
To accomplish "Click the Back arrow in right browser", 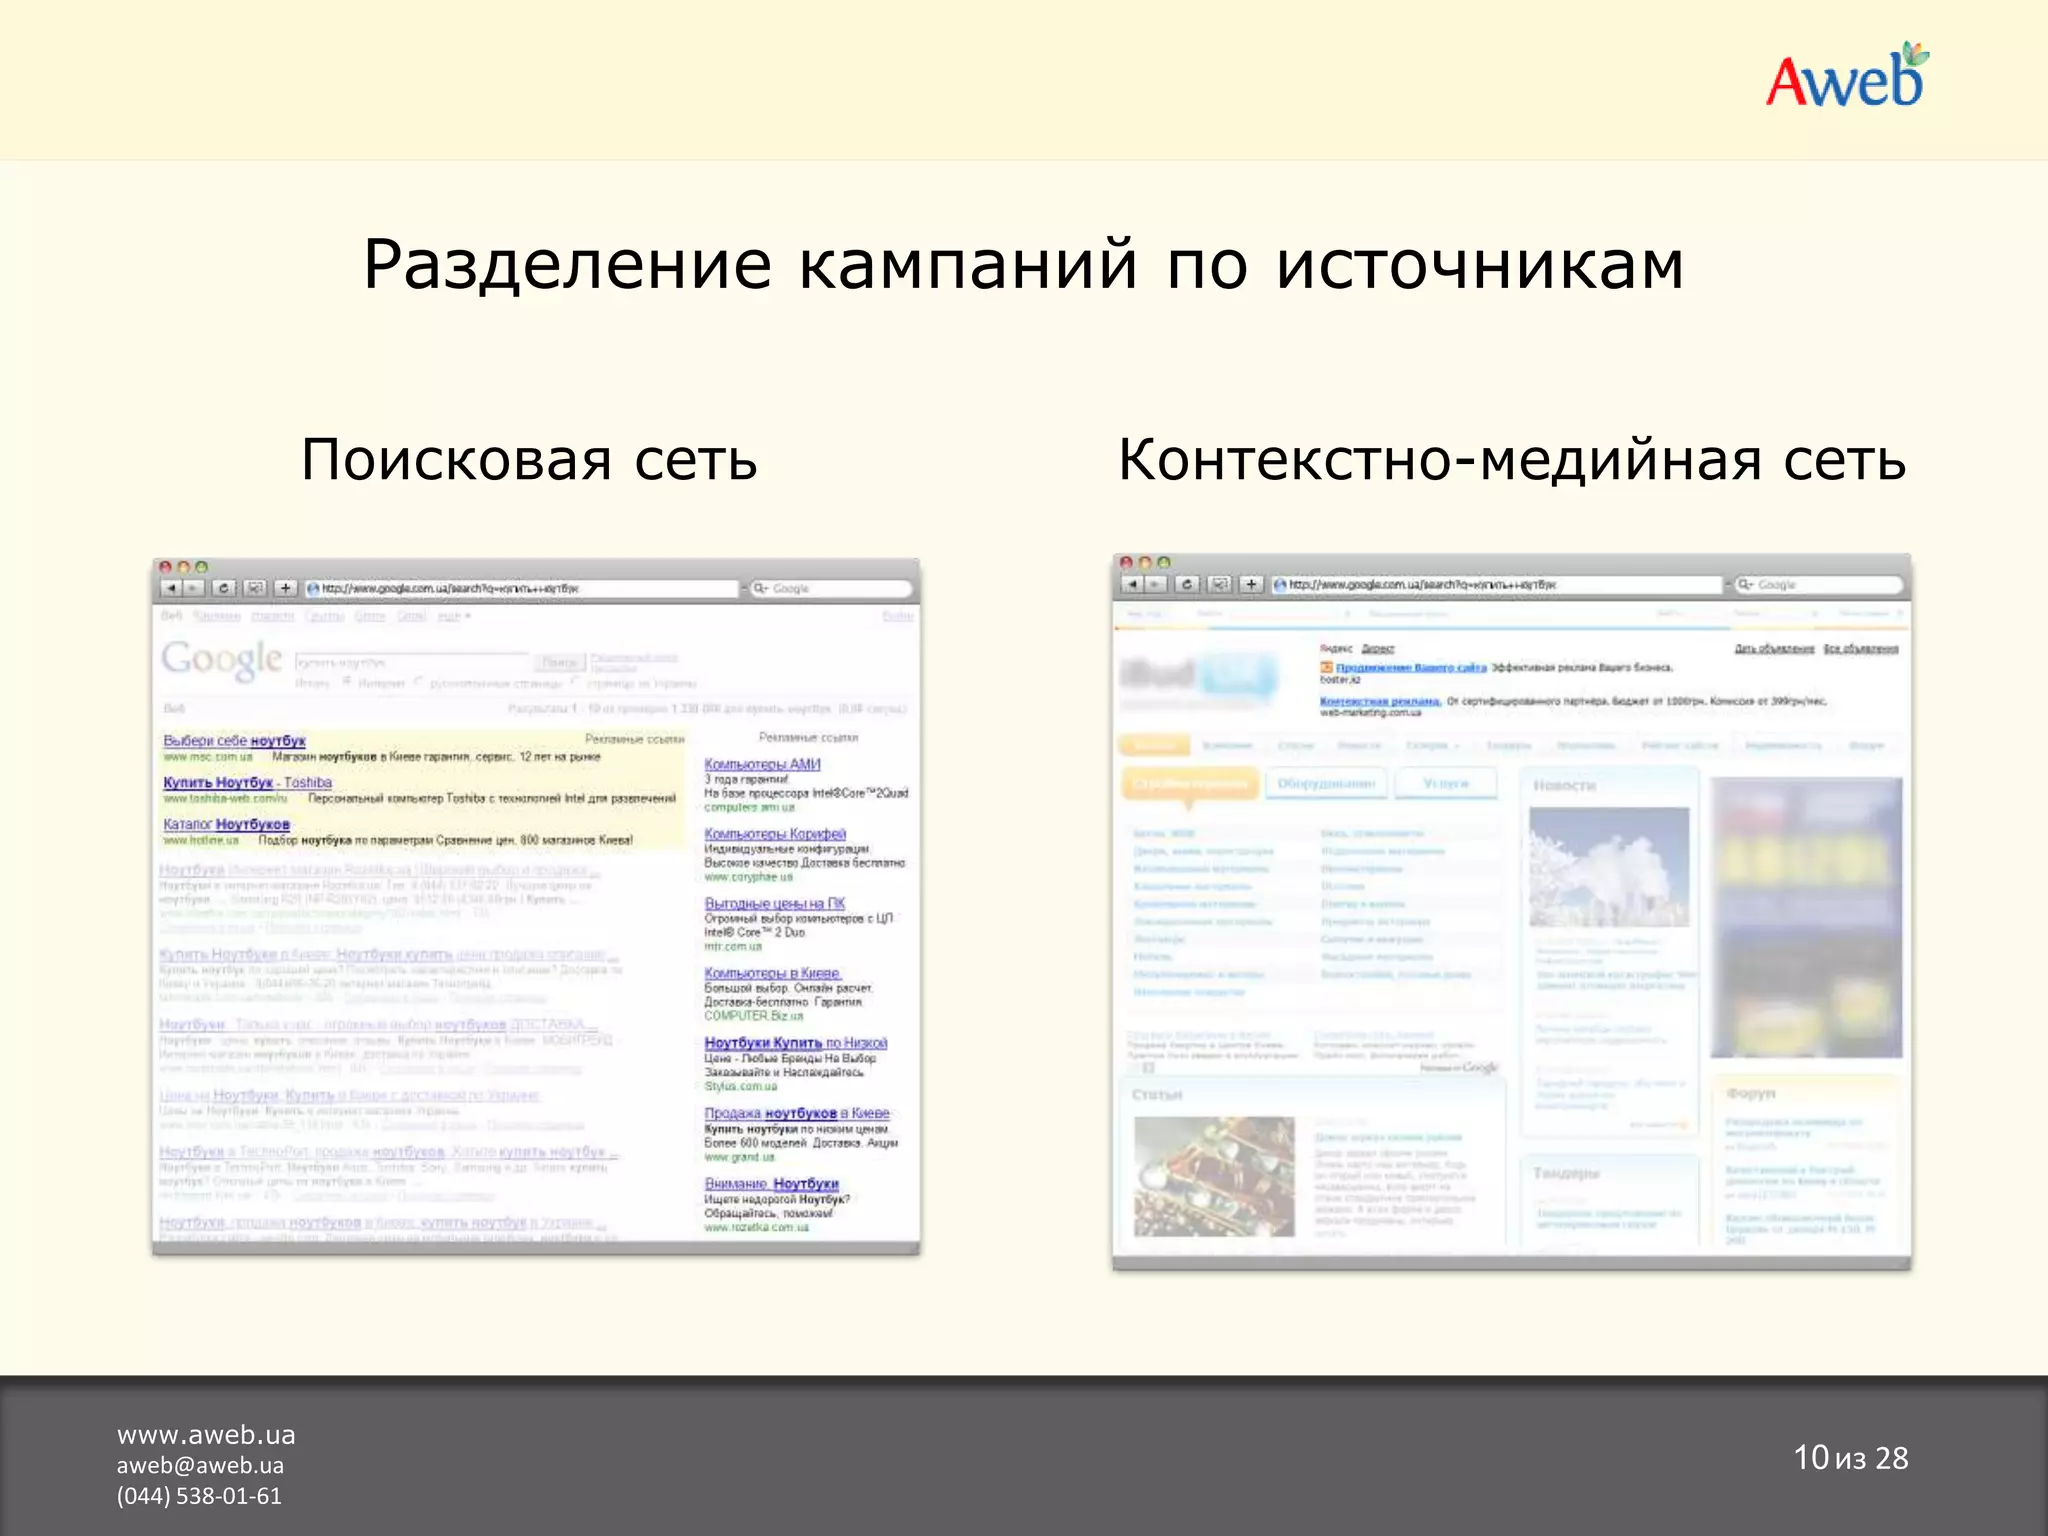I will pos(1133,584).
